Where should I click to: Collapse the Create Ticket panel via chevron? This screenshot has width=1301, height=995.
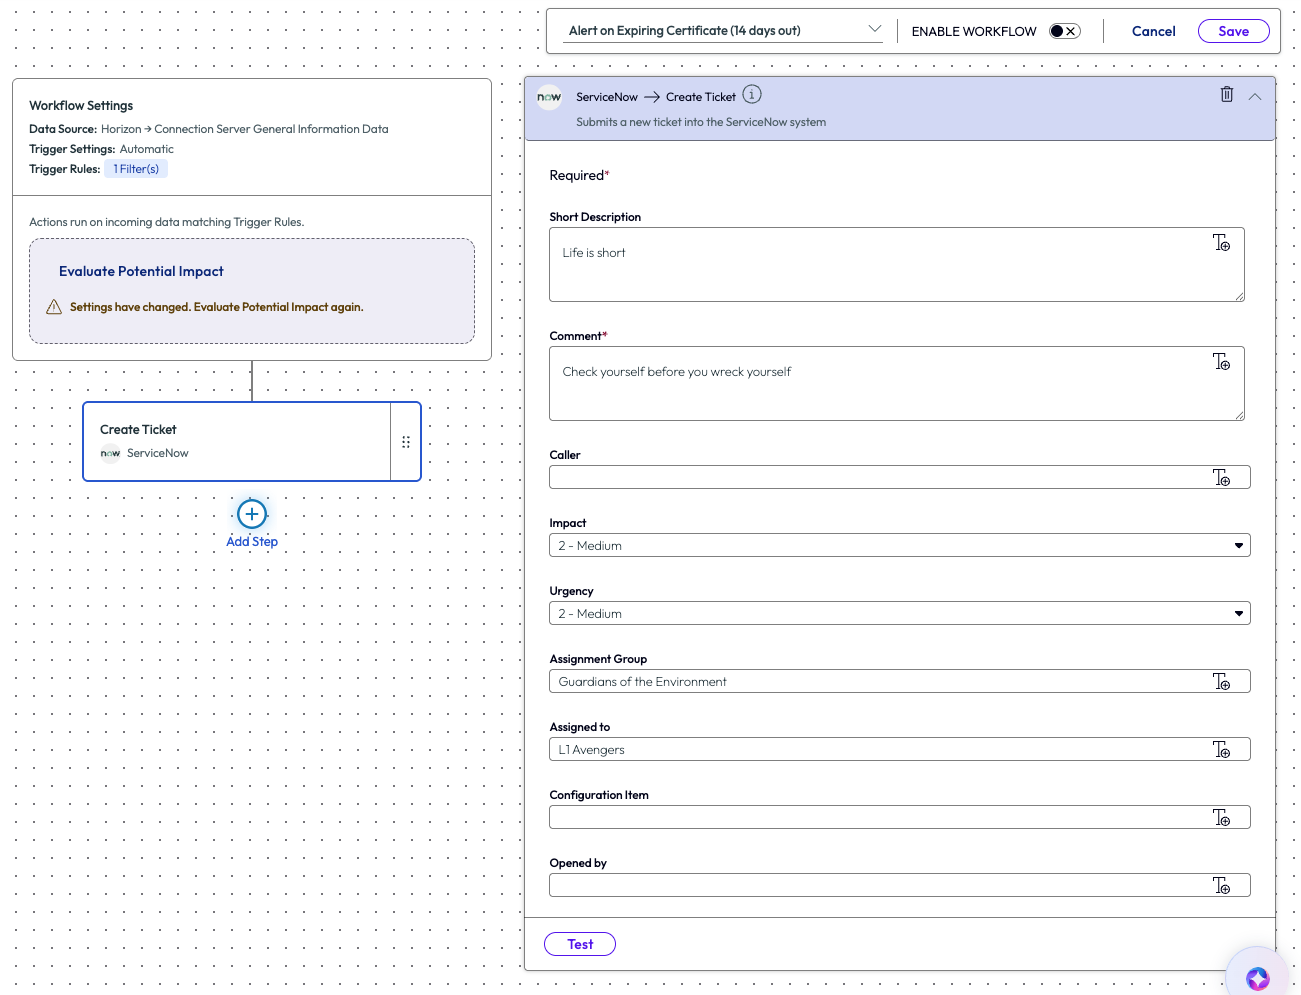pos(1255,96)
